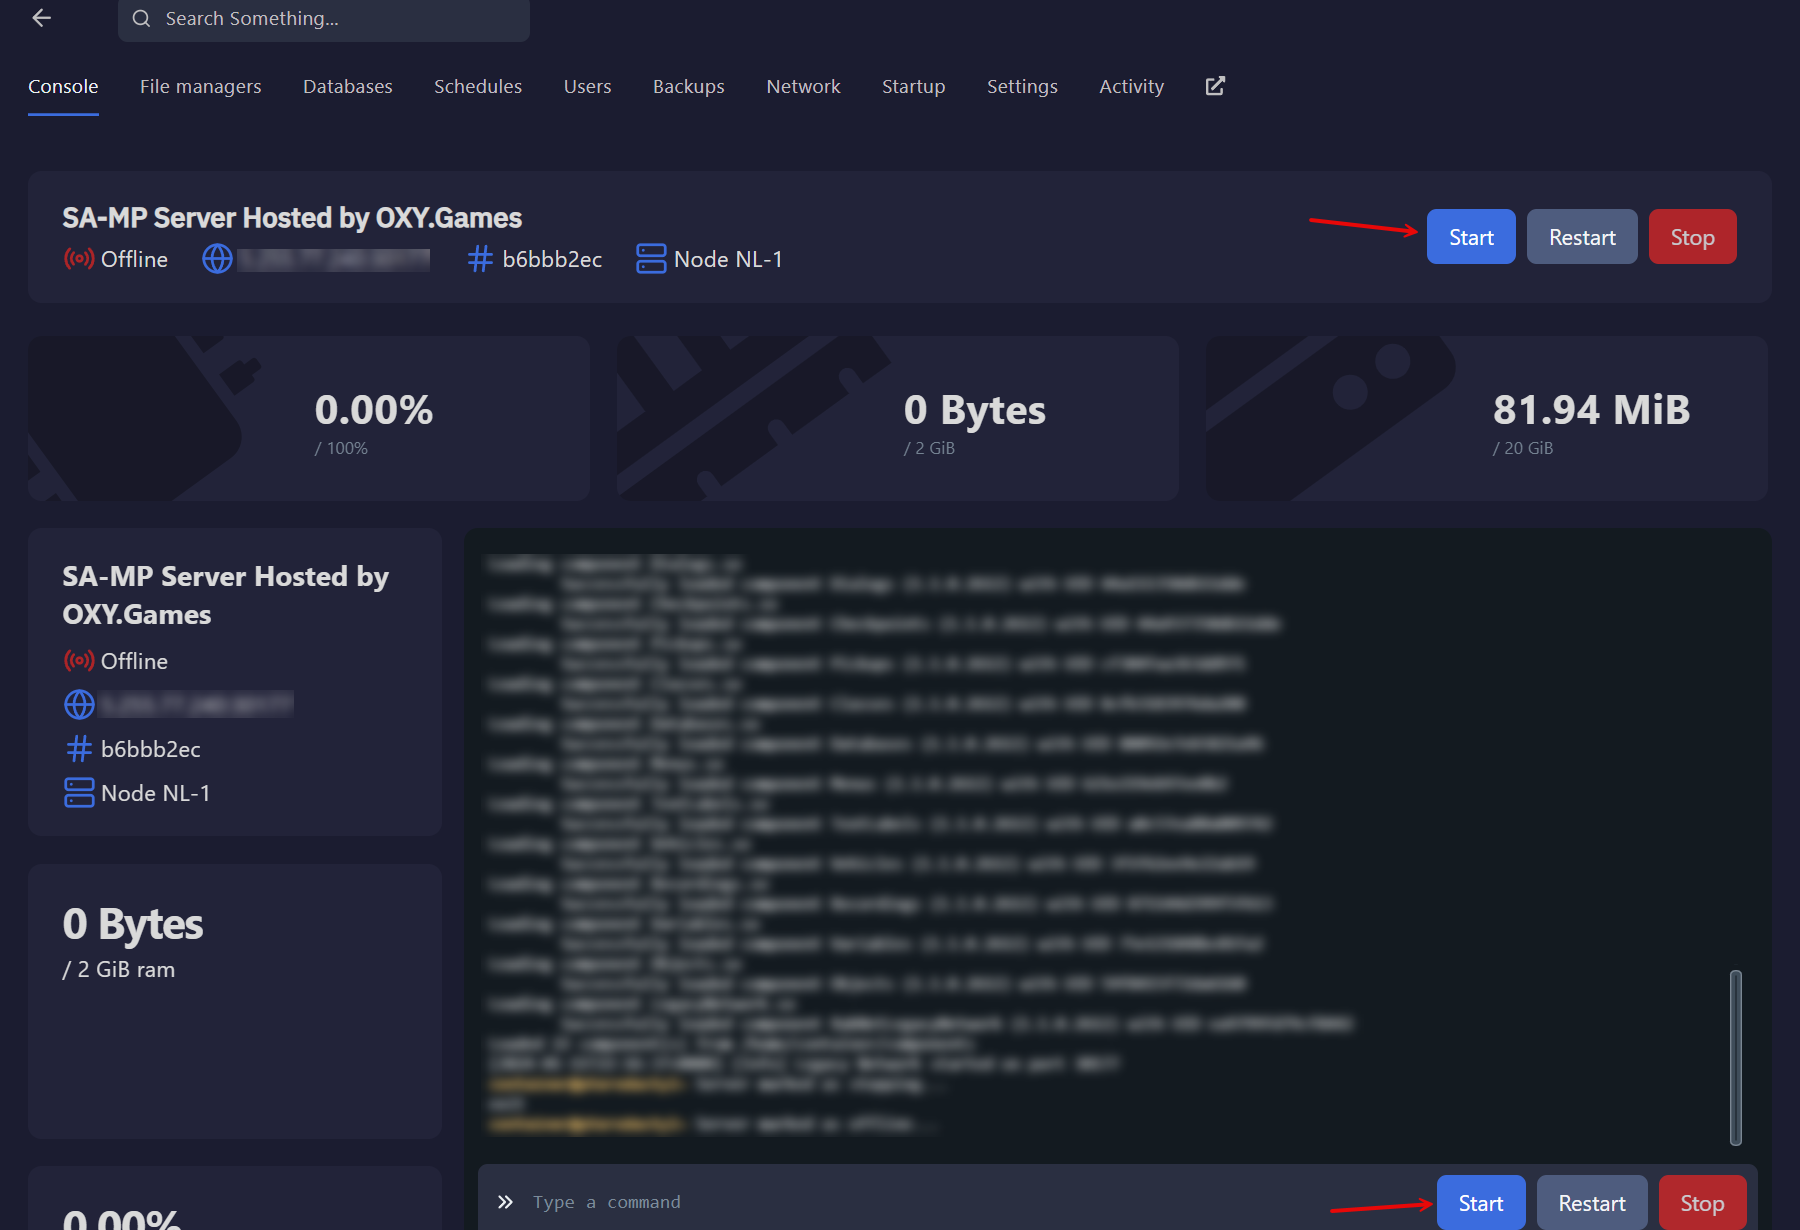Image resolution: width=1800 pixels, height=1230 pixels.
Task: Click the hash icon beside b6bbb2ec
Action: coord(477,258)
